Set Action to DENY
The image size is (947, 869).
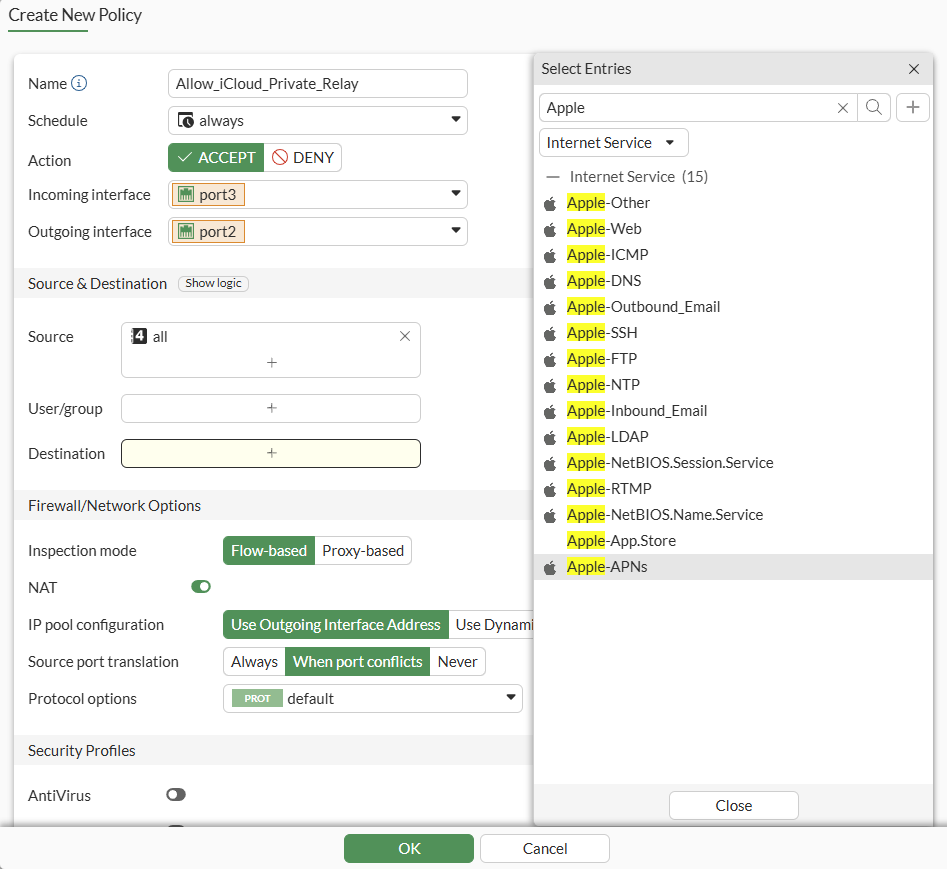pyautogui.click(x=303, y=158)
